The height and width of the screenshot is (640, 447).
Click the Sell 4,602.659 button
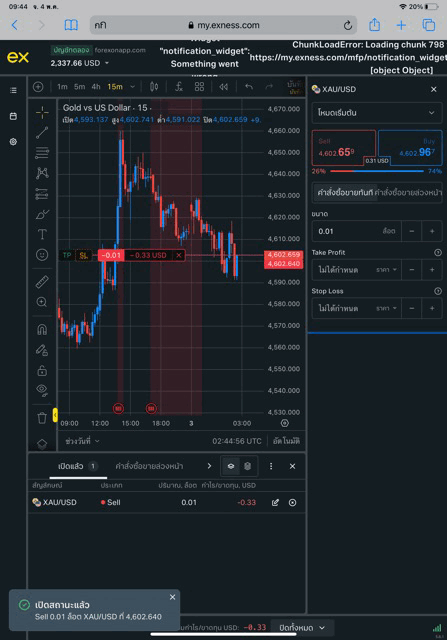pyautogui.click(x=343, y=147)
